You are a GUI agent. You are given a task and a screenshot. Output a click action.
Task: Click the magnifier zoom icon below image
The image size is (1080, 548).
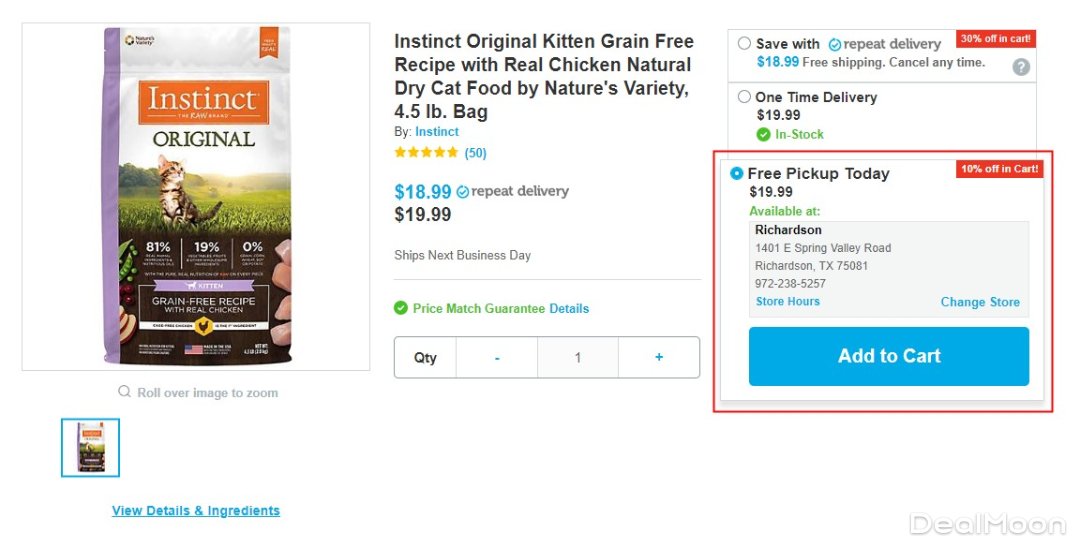(x=124, y=392)
